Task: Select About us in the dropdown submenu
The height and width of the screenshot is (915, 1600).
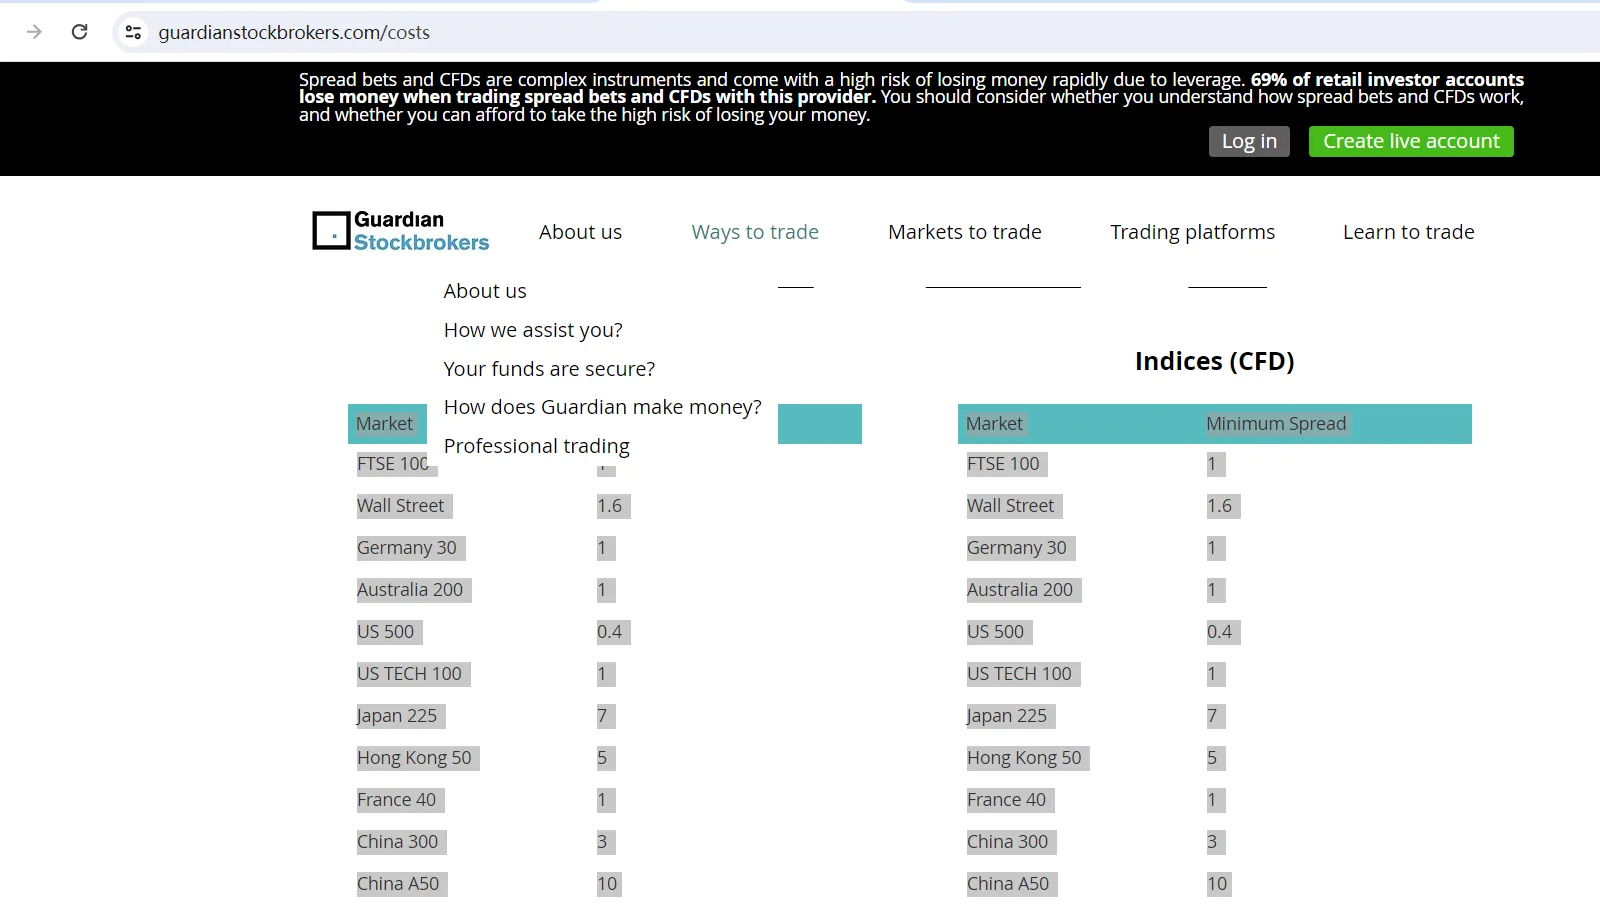Action: pos(485,291)
